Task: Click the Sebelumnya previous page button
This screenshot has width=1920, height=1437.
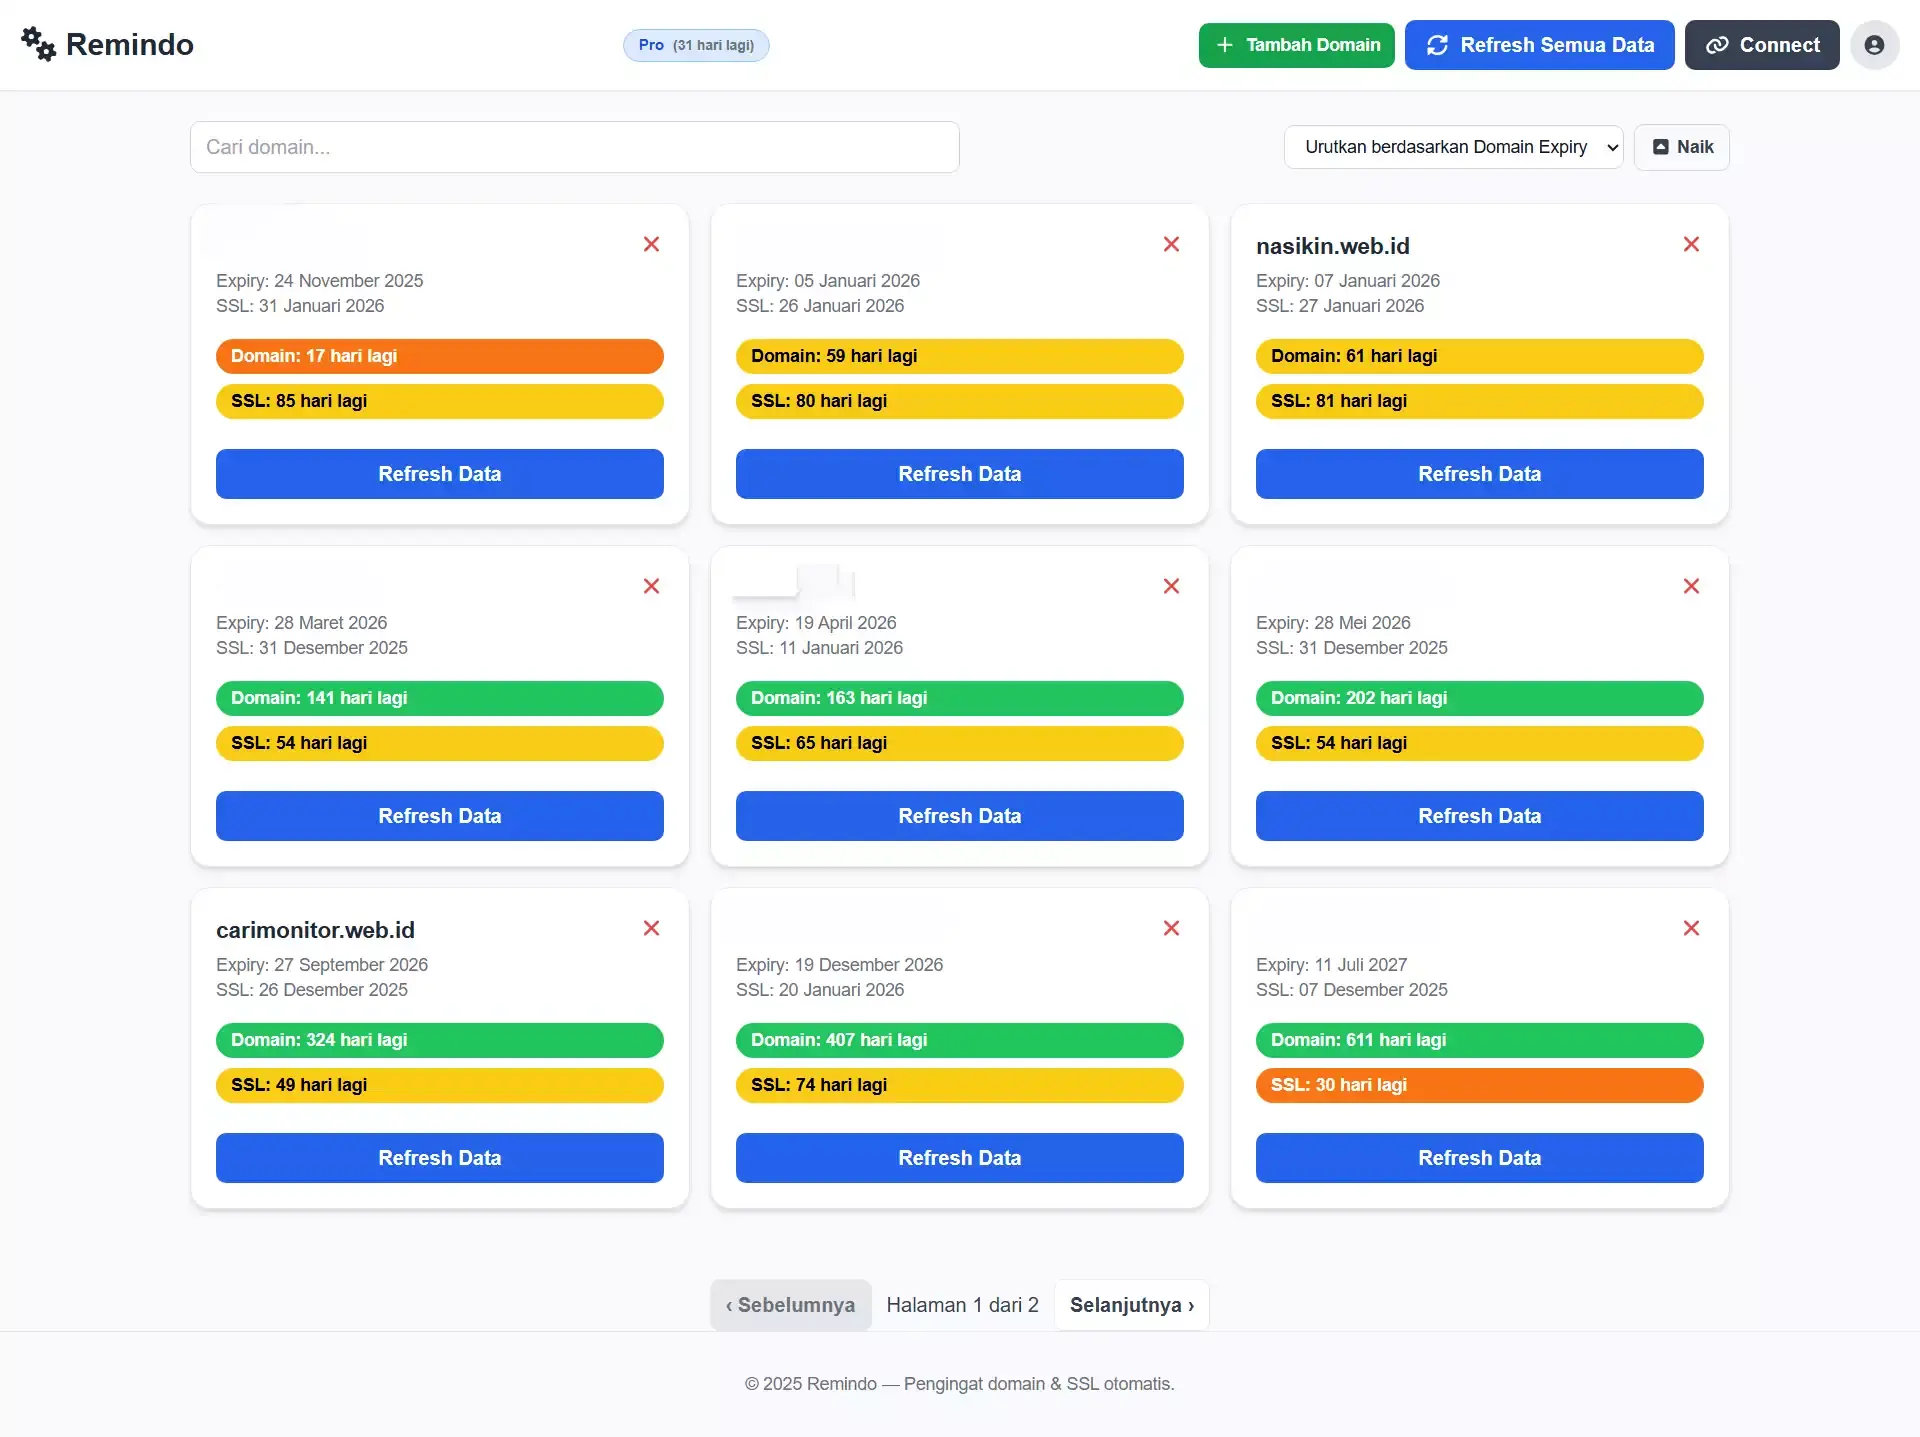Action: pos(790,1305)
